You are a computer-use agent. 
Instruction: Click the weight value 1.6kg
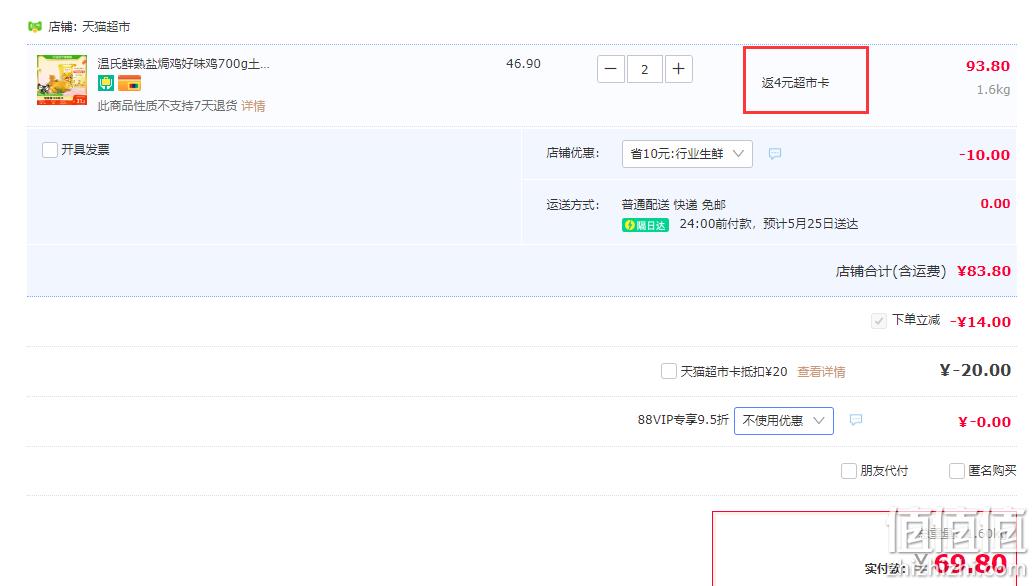point(993,90)
